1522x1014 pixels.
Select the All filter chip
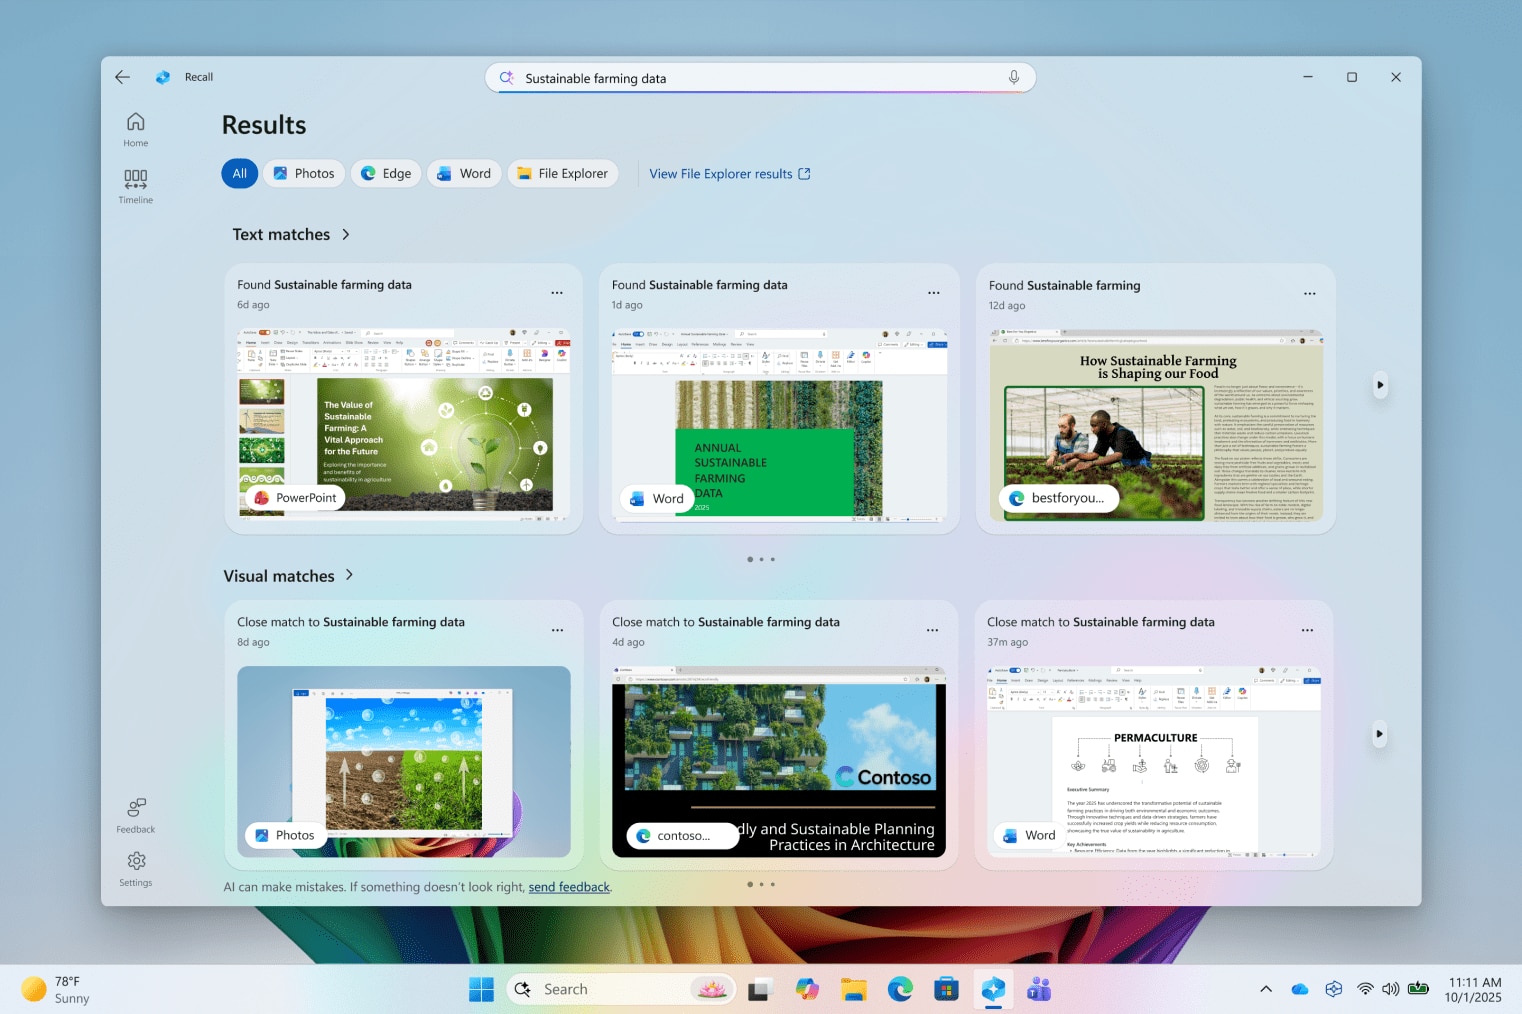240,173
